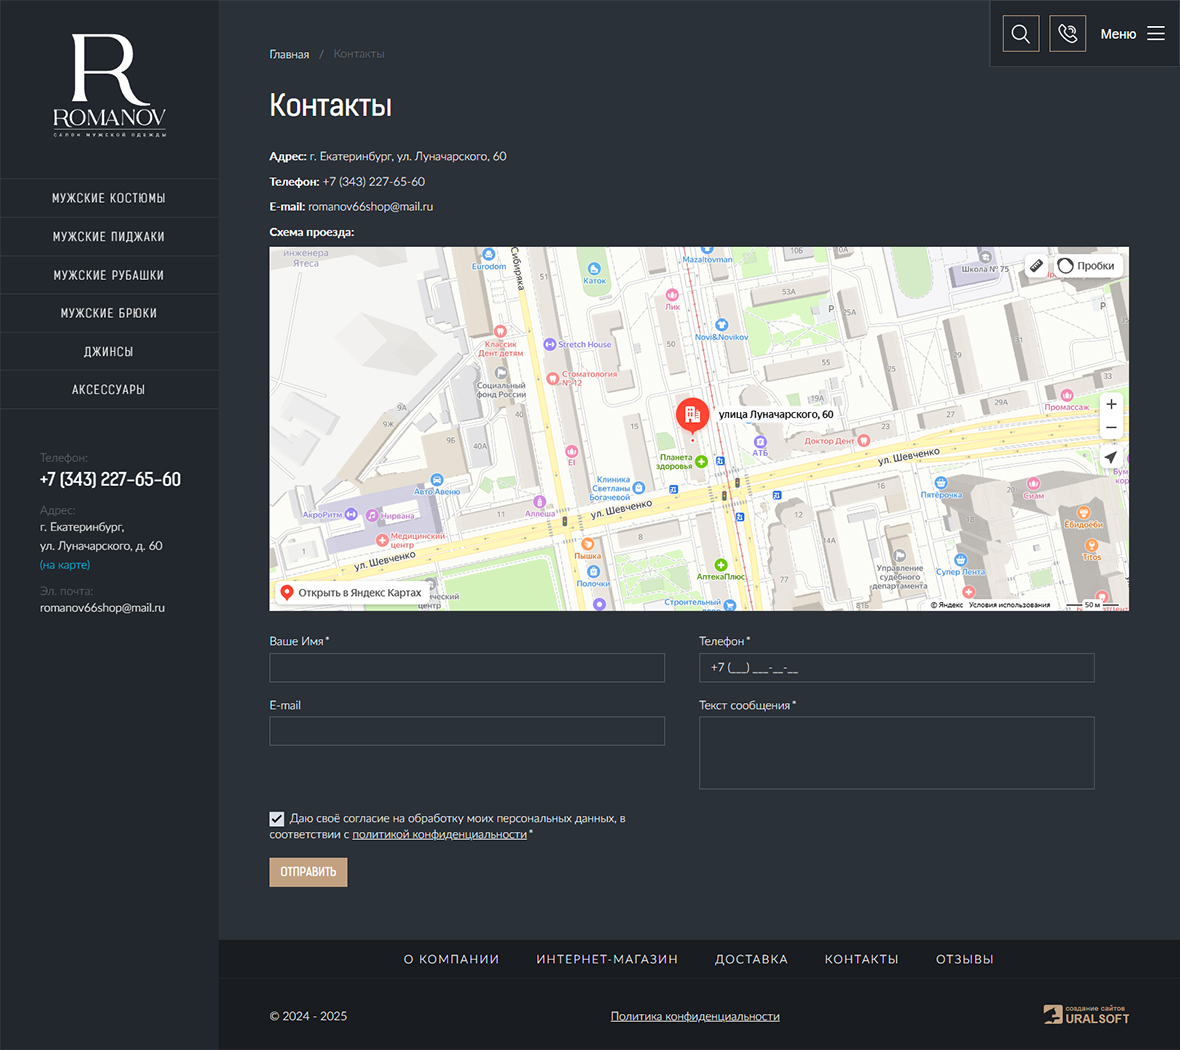
Task: Follow the (на карте) link
Action: click(65, 565)
